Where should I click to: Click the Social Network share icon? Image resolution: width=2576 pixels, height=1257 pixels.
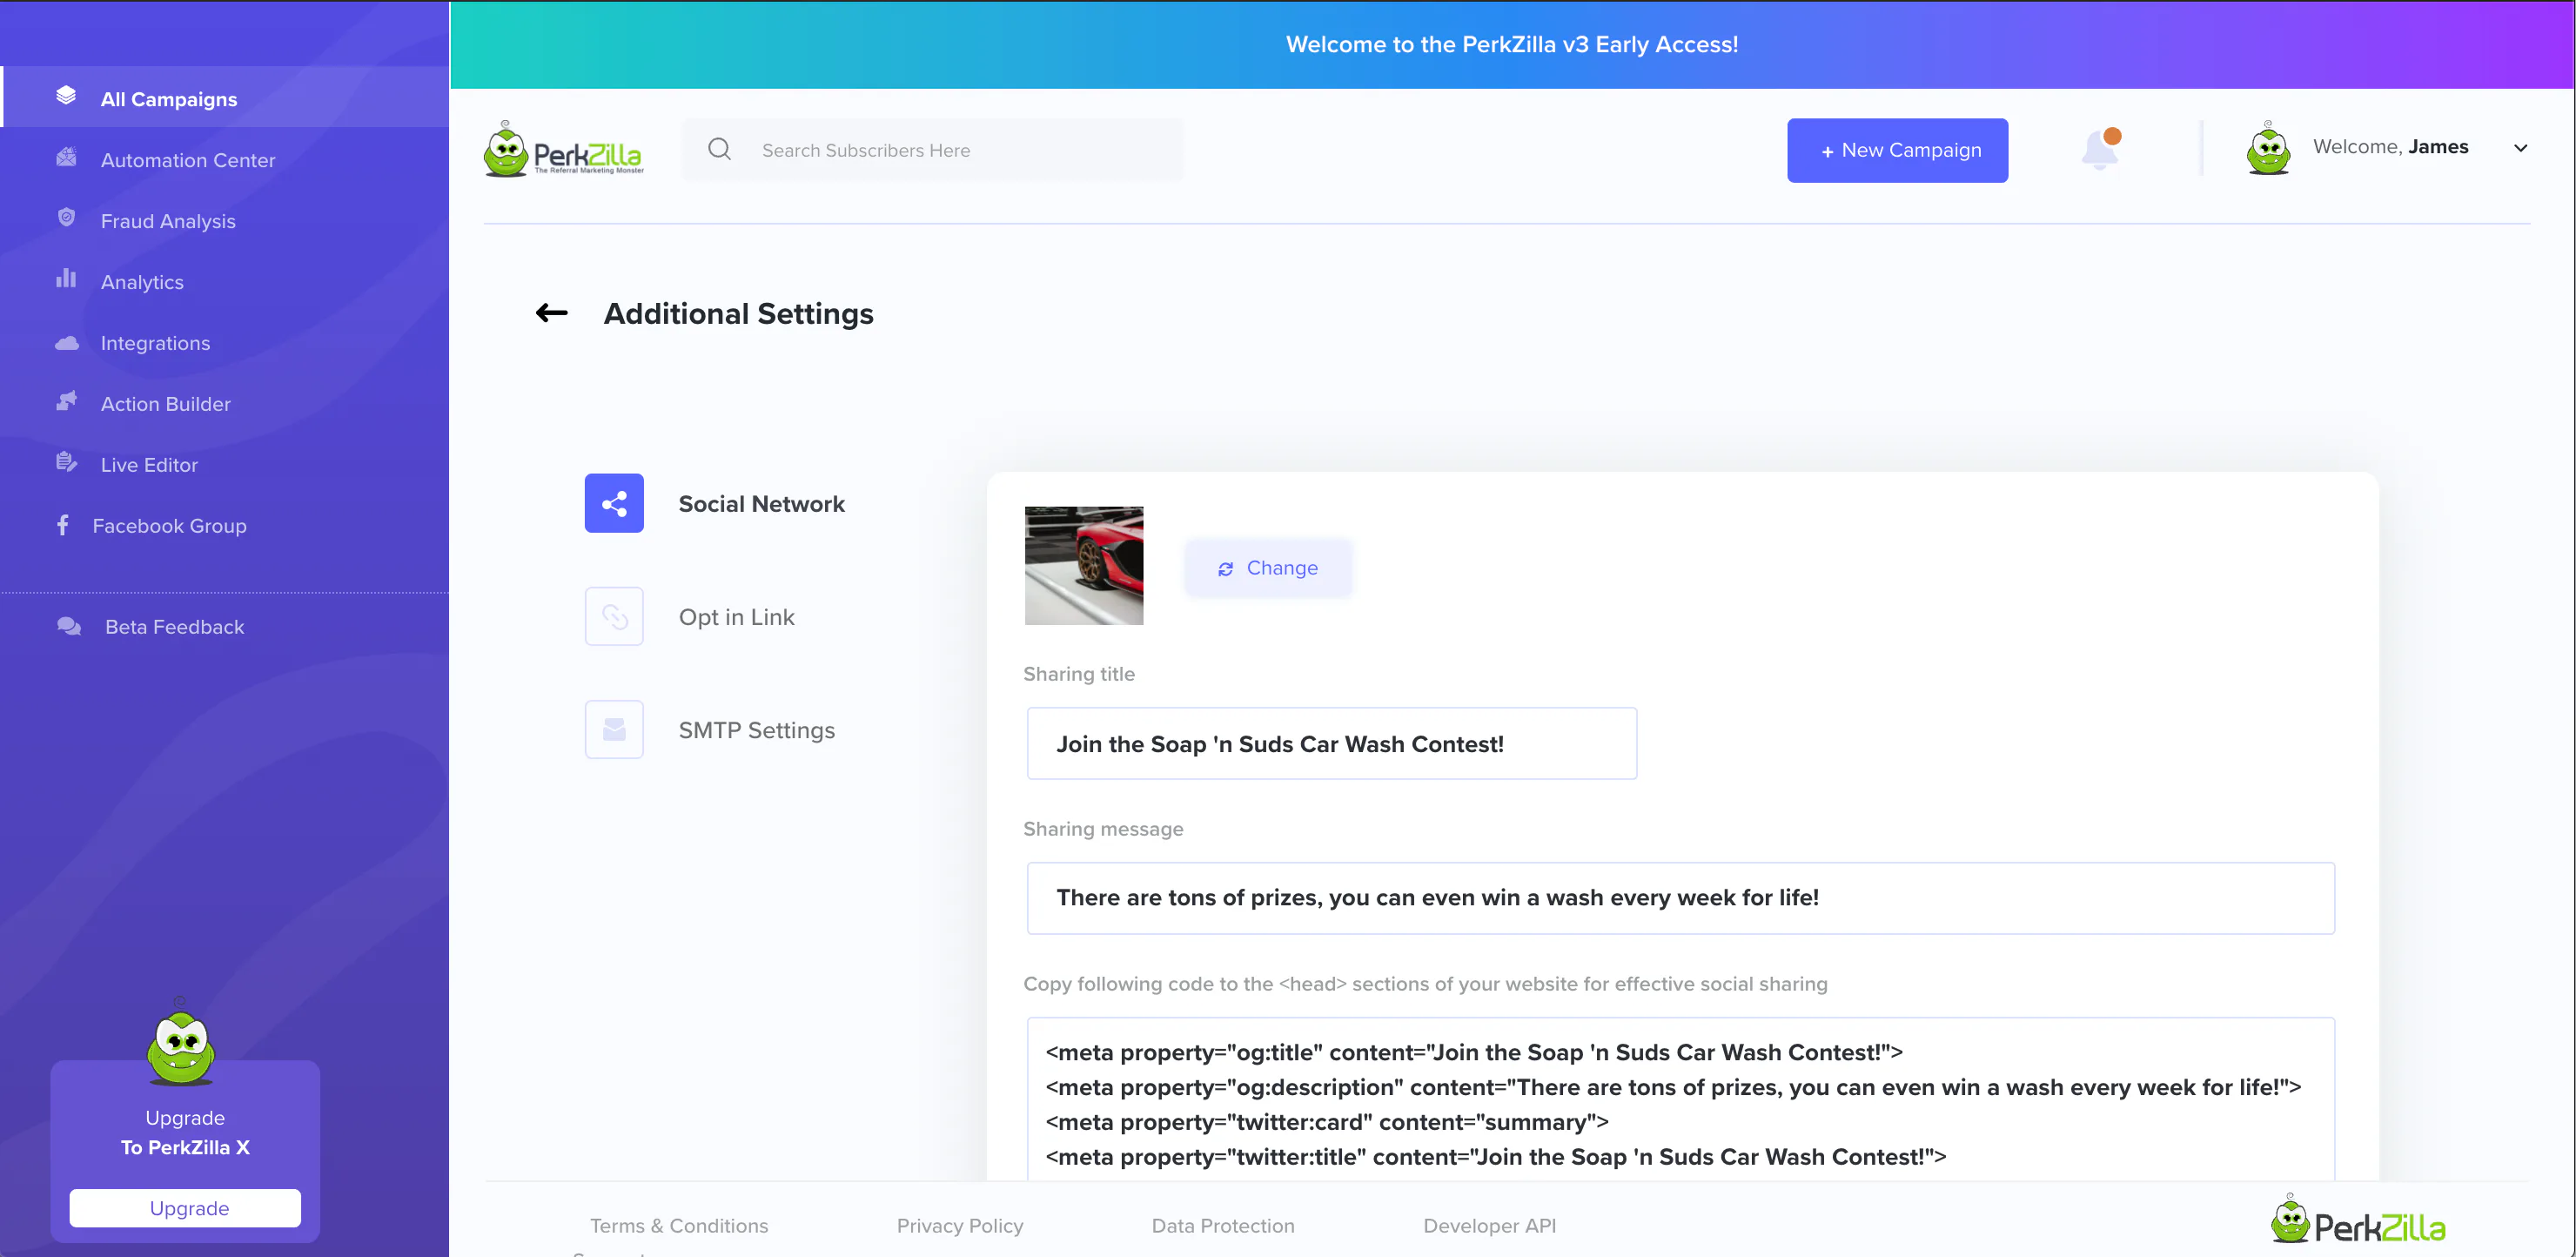coord(614,503)
